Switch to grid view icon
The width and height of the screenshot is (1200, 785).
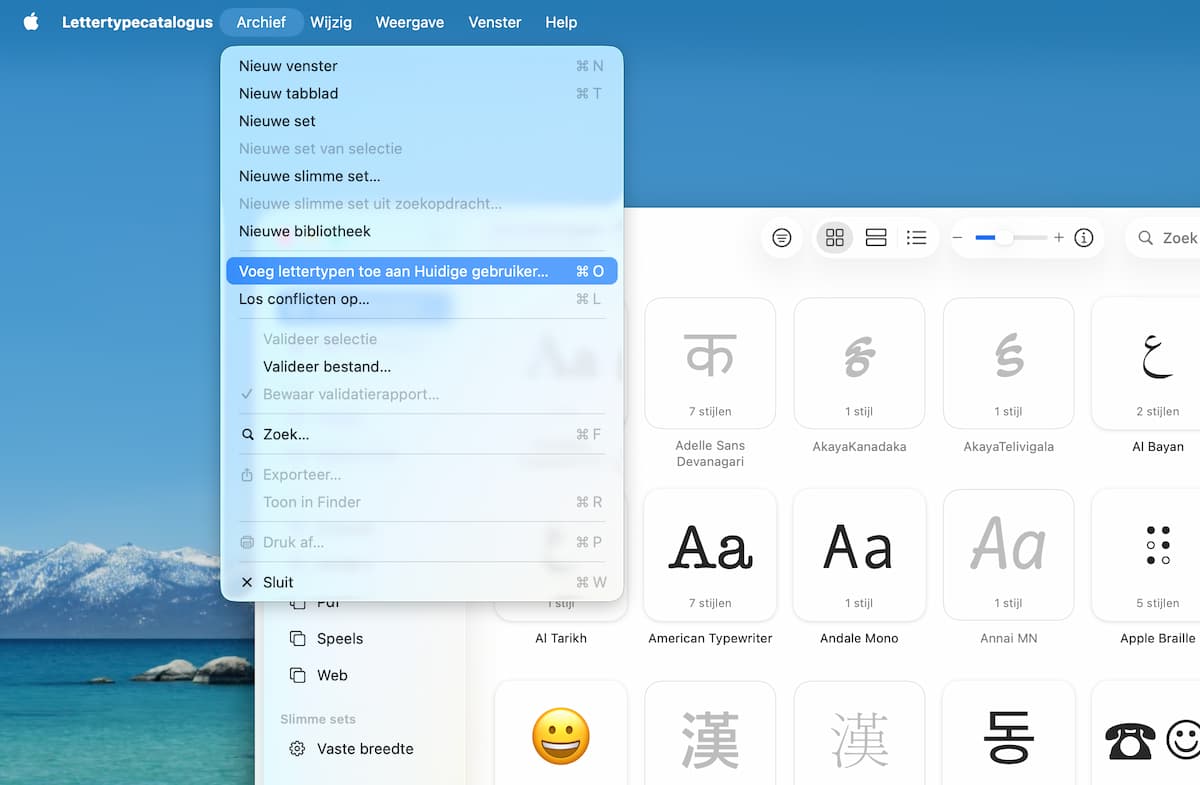click(x=835, y=238)
